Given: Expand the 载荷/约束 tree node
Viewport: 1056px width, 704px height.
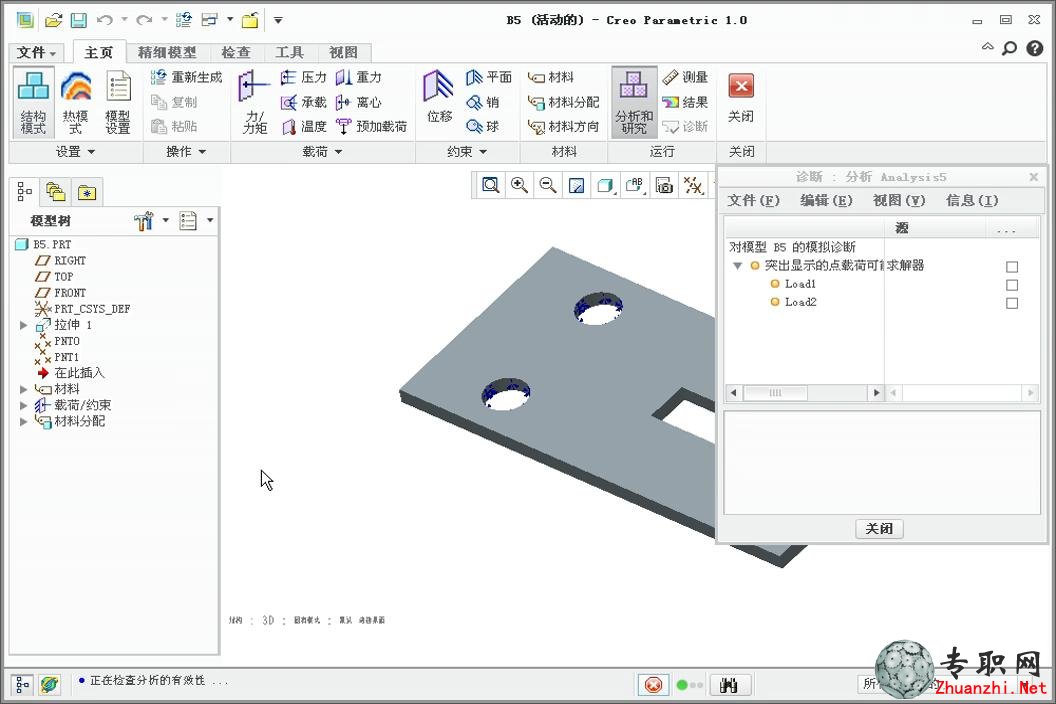Looking at the screenshot, I should tap(24, 406).
